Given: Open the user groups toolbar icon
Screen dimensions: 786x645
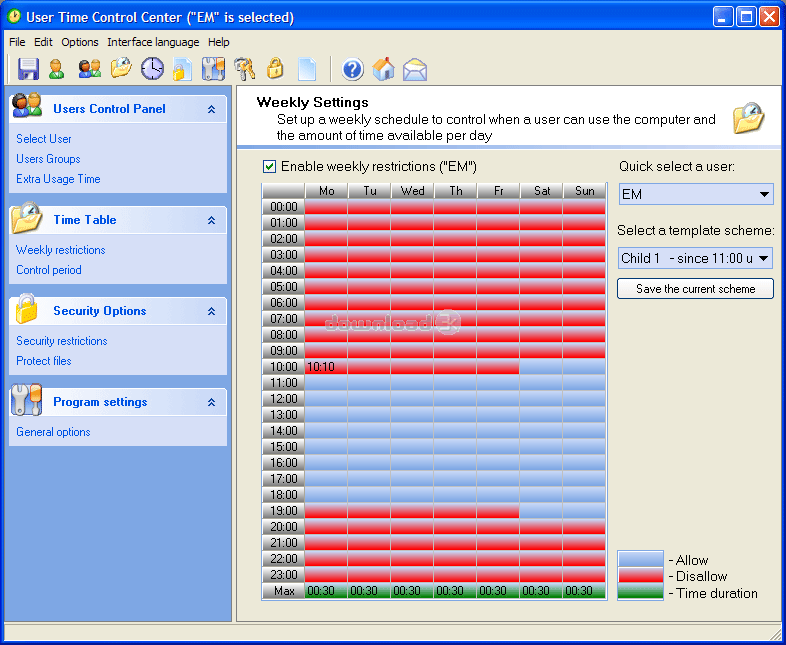Looking at the screenshot, I should [x=90, y=69].
